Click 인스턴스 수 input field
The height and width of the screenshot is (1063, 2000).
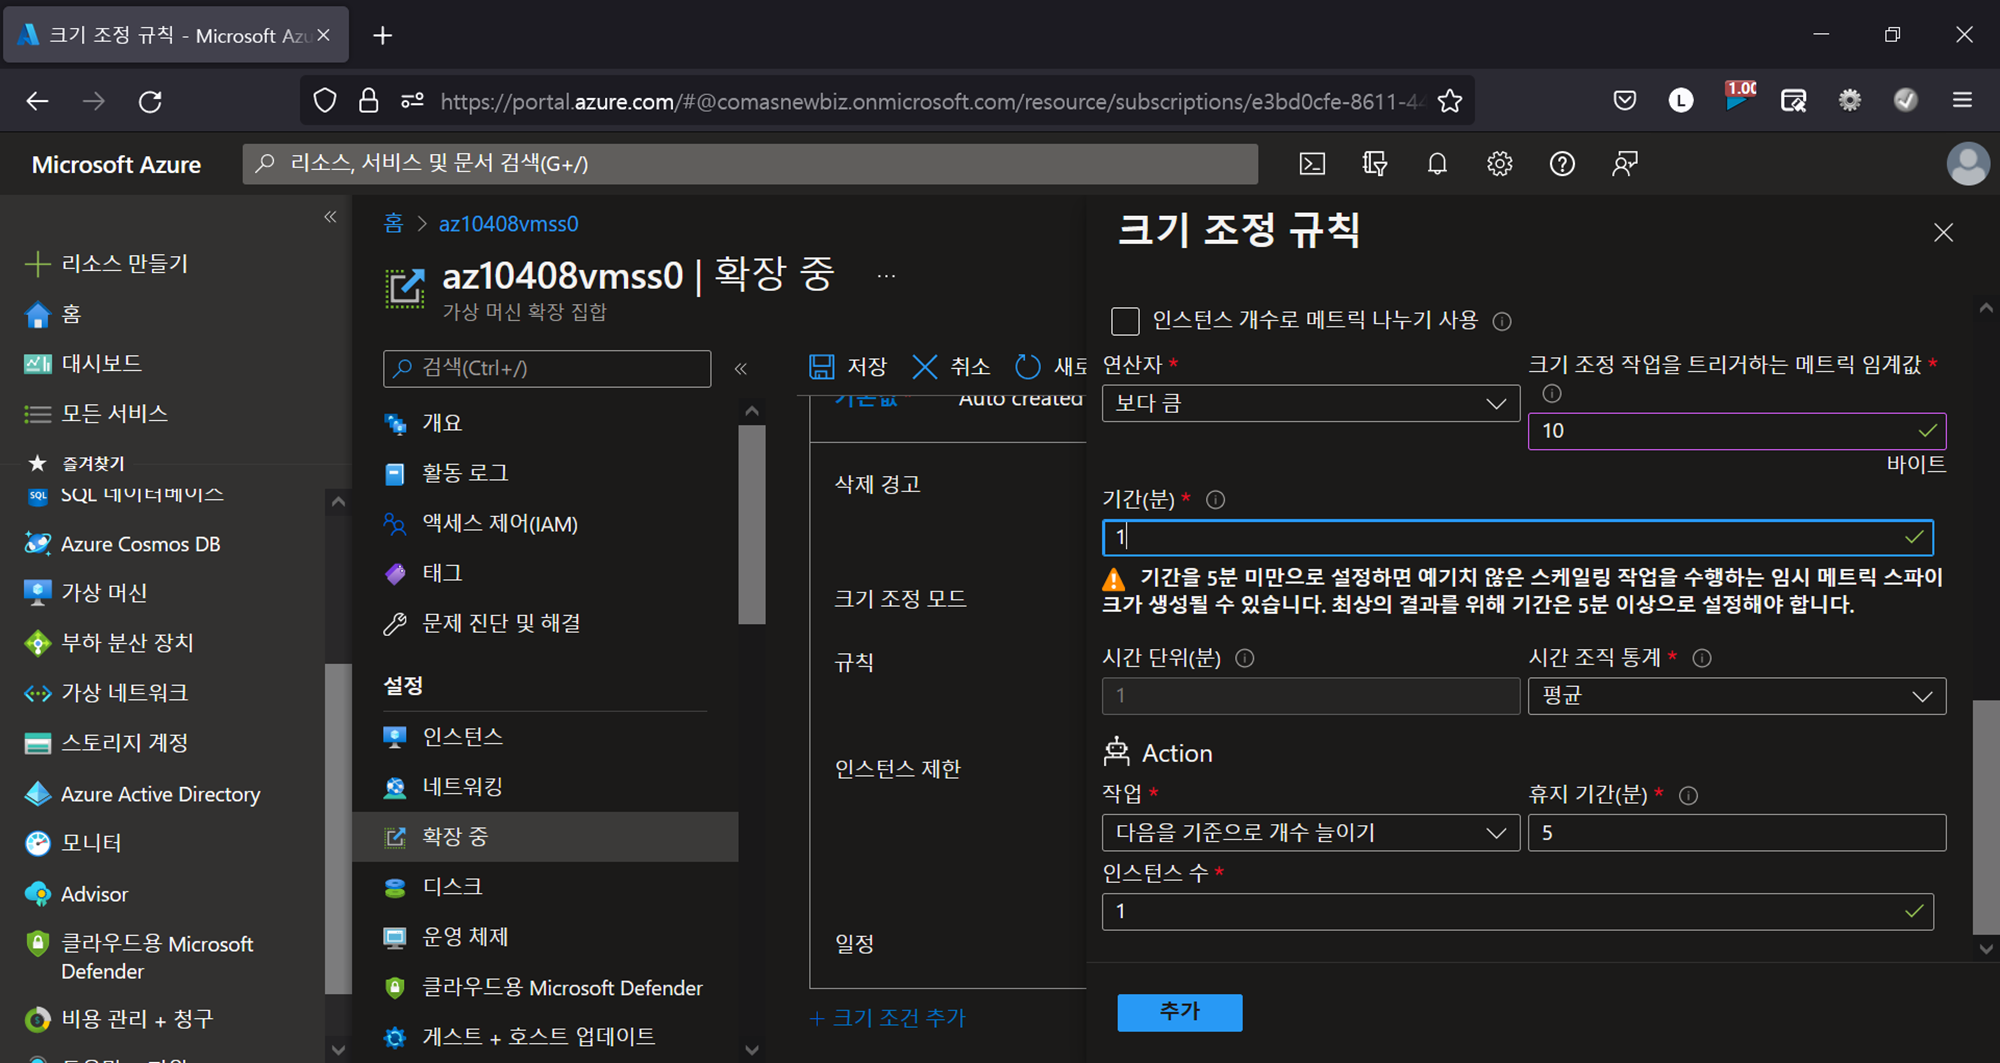[x=1517, y=911]
